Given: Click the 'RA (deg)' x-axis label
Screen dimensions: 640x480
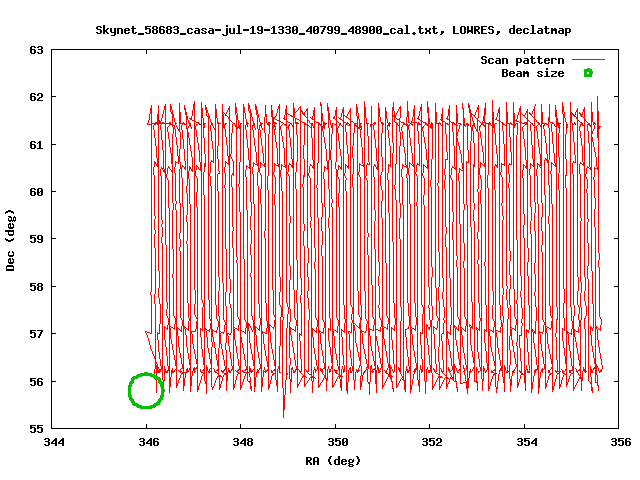Looking at the screenshot, I should coord(333,461).
